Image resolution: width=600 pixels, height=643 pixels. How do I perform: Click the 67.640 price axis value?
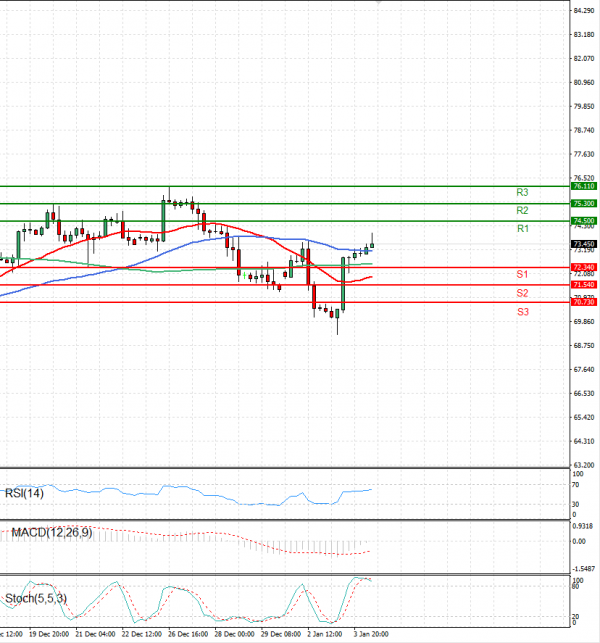point(584,369)
